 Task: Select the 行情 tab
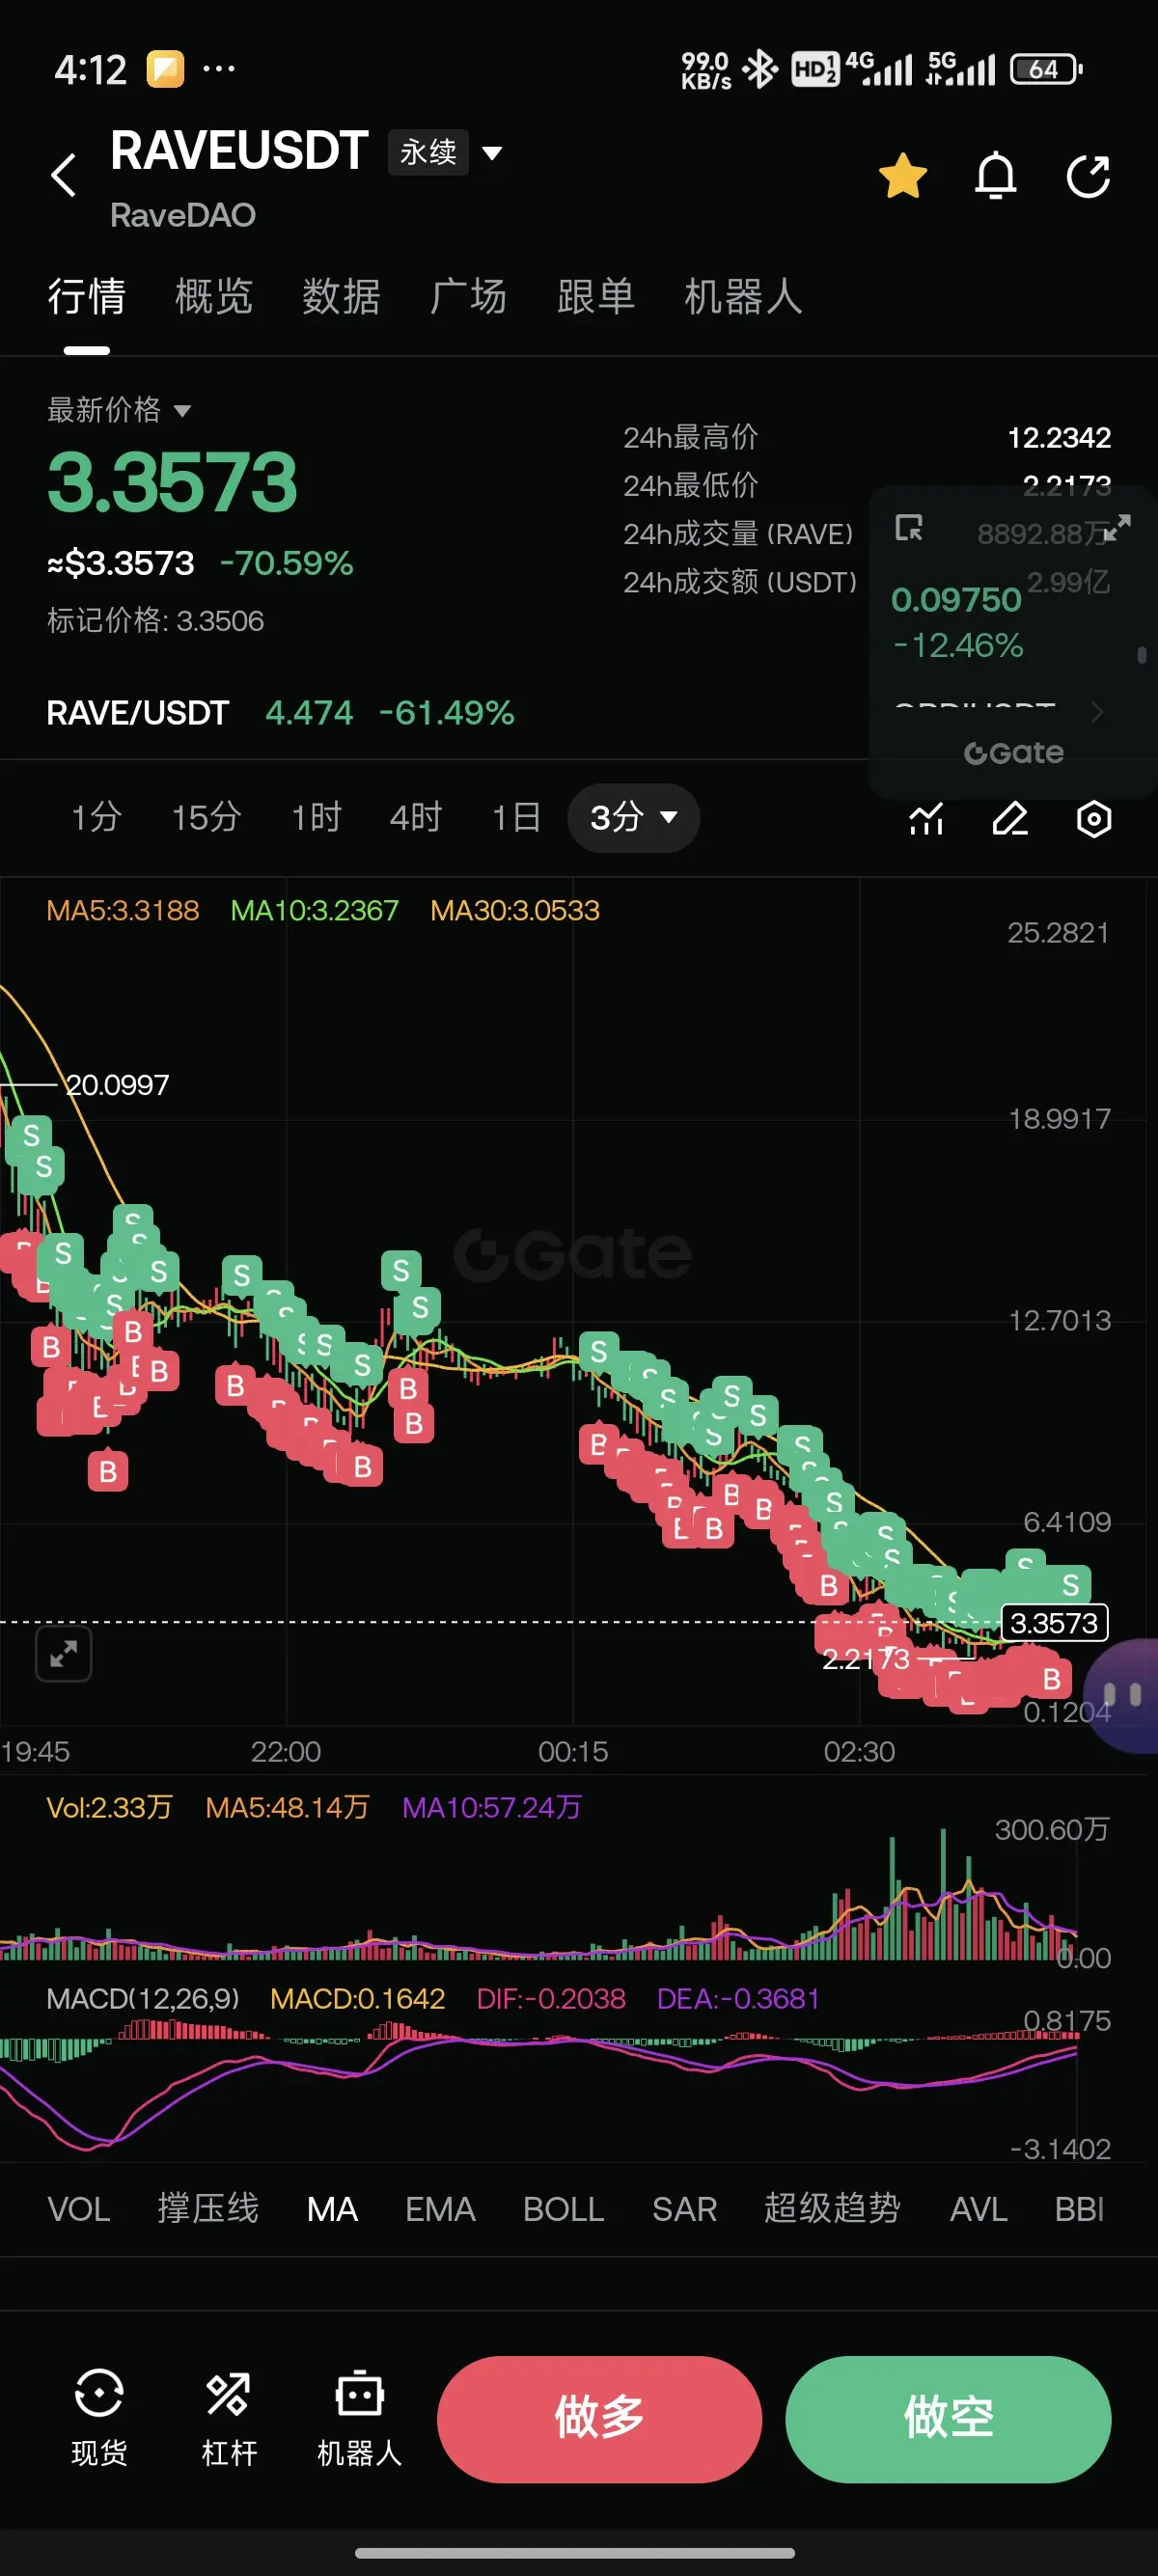87,297
